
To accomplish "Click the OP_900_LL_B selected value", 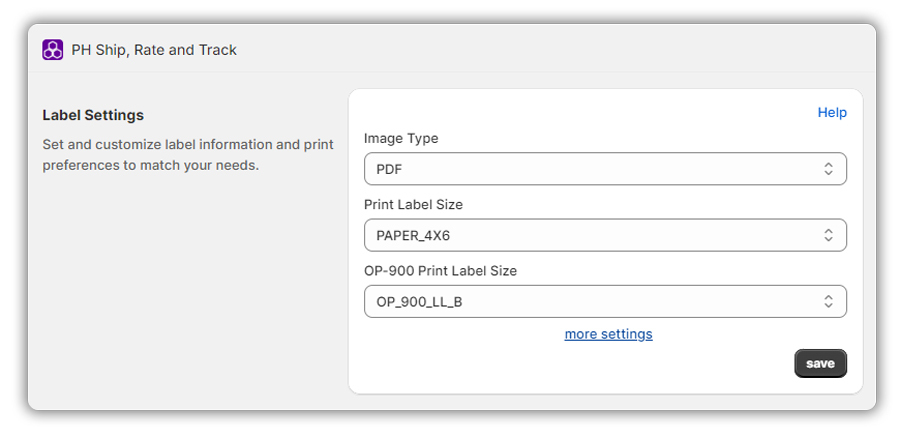I will (x=419, y=302).
